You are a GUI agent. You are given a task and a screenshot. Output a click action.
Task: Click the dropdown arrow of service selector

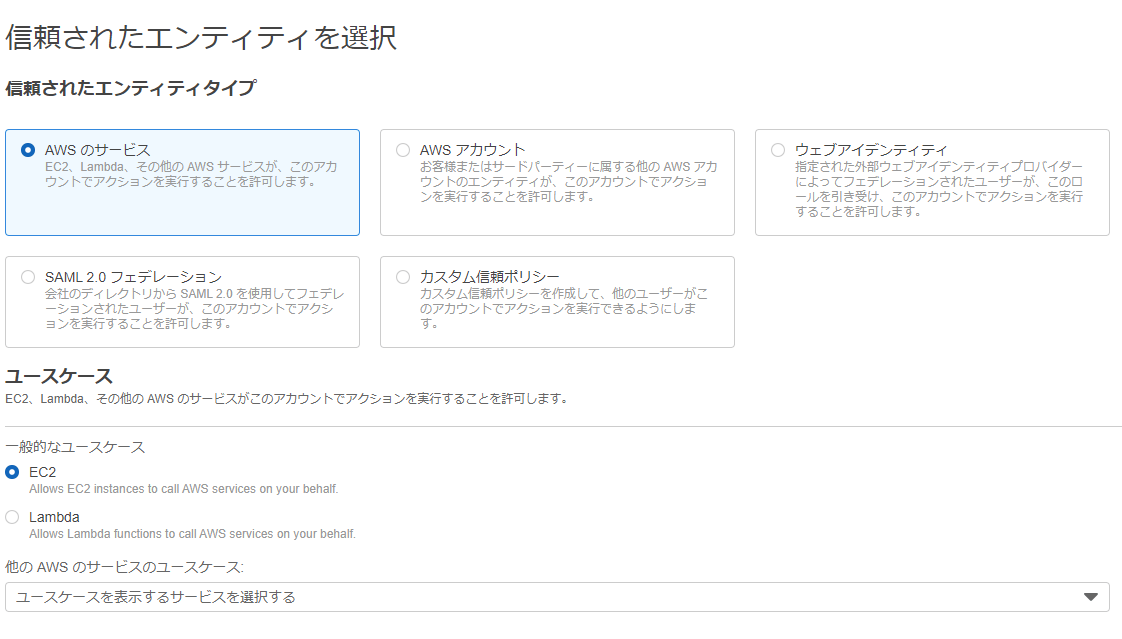click(x=1091, y=597)
